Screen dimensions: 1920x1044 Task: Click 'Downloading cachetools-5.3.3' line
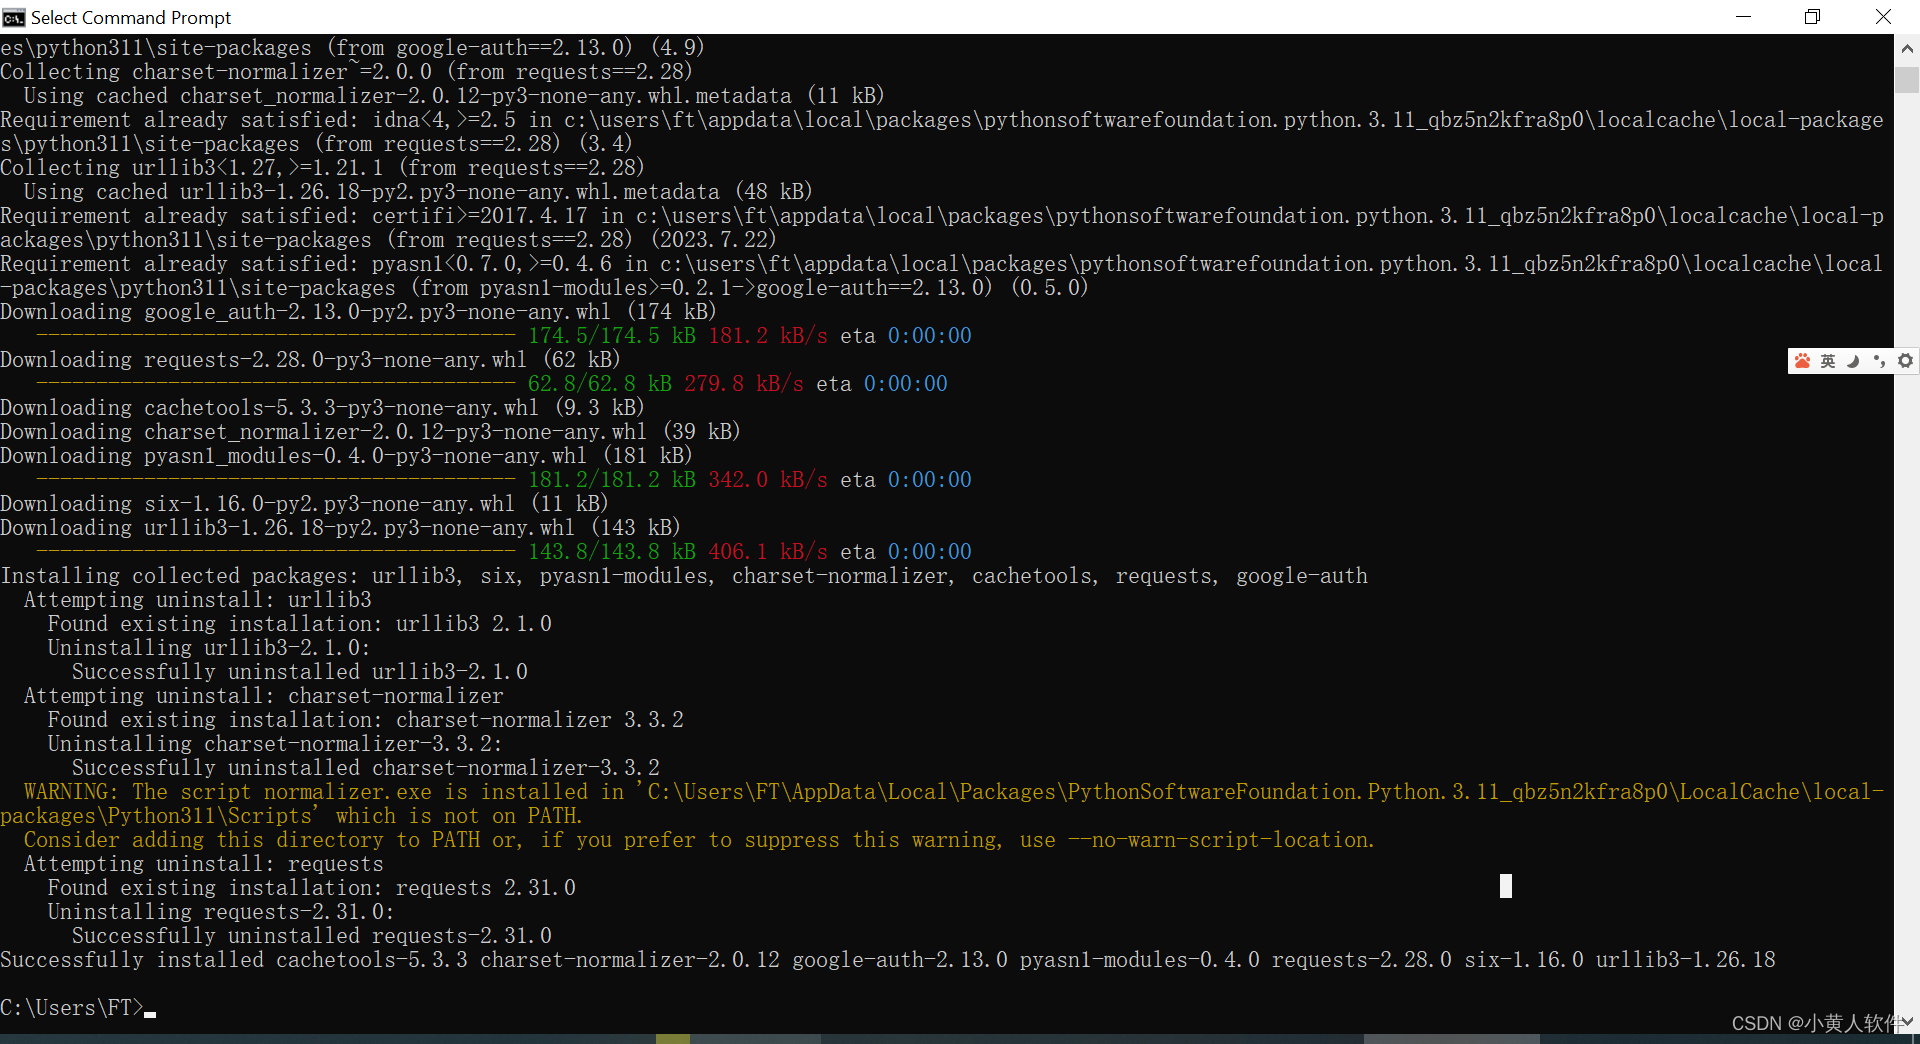[x=322, y=408]
